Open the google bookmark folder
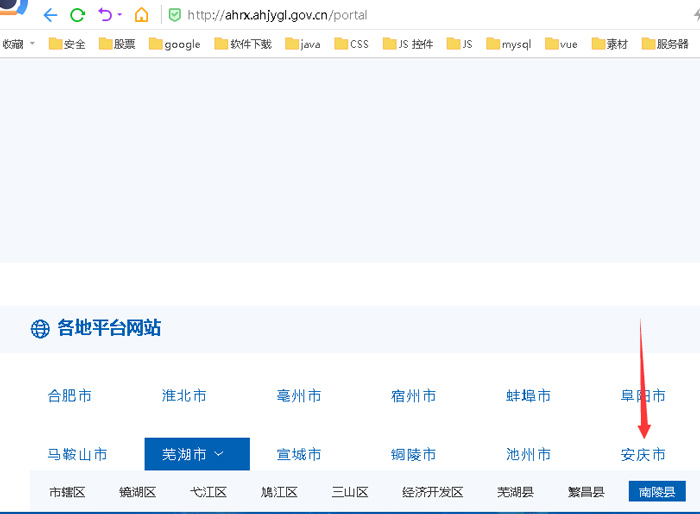 pos(175,44)
